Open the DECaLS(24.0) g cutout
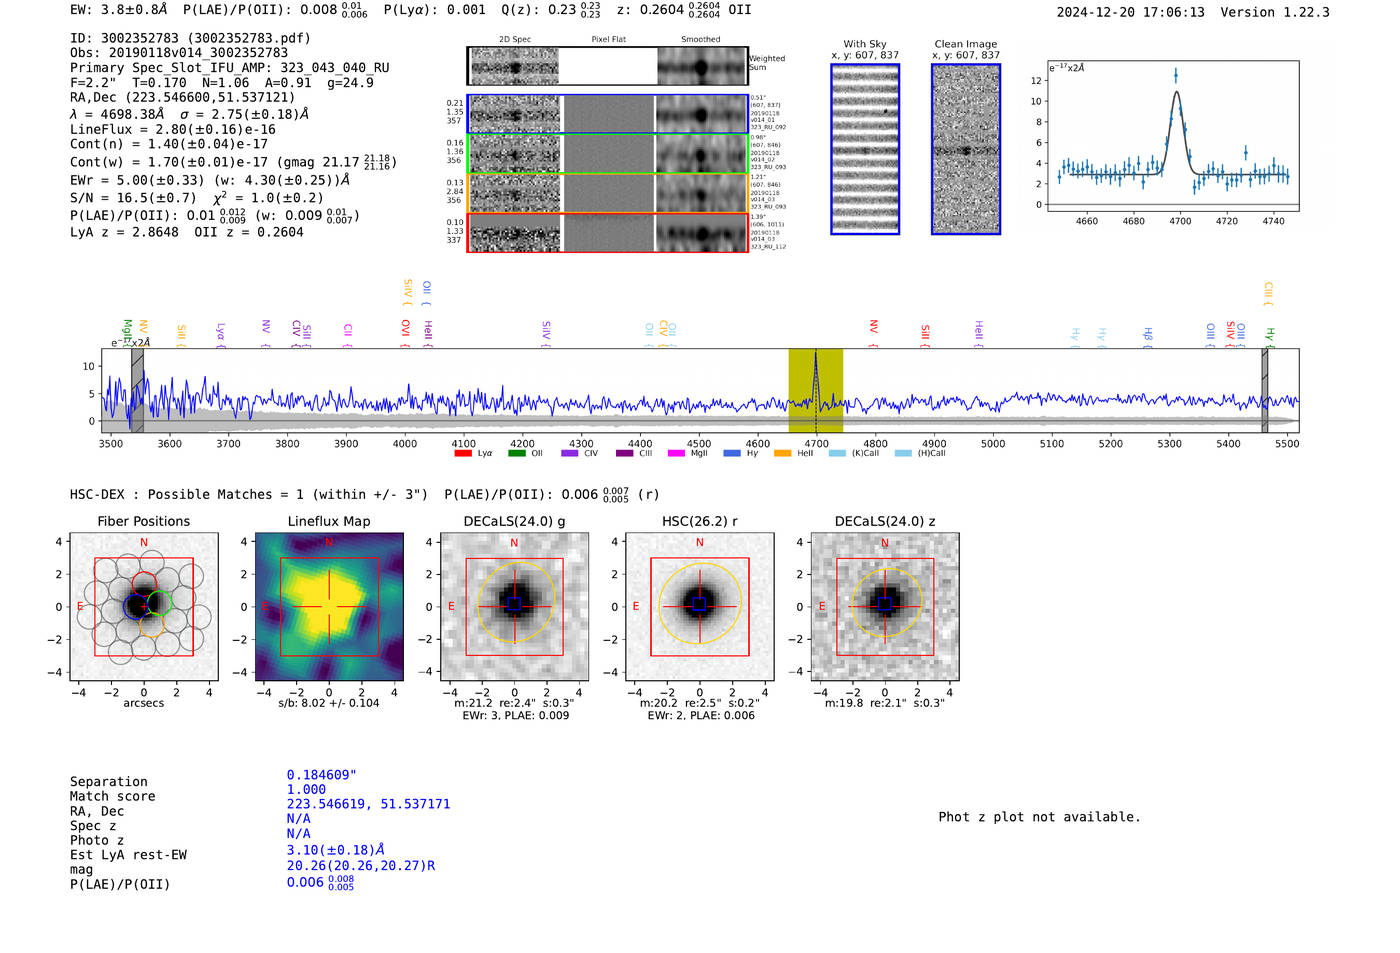 tap(514, 607)
